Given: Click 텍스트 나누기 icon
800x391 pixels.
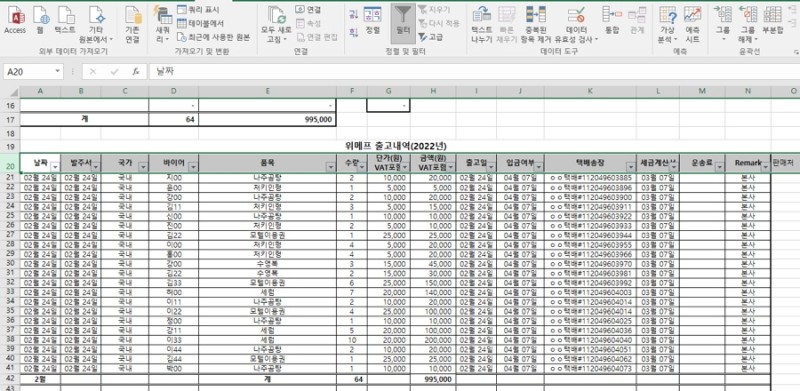Looking at the screenshot, I should (x=482, y=25).
